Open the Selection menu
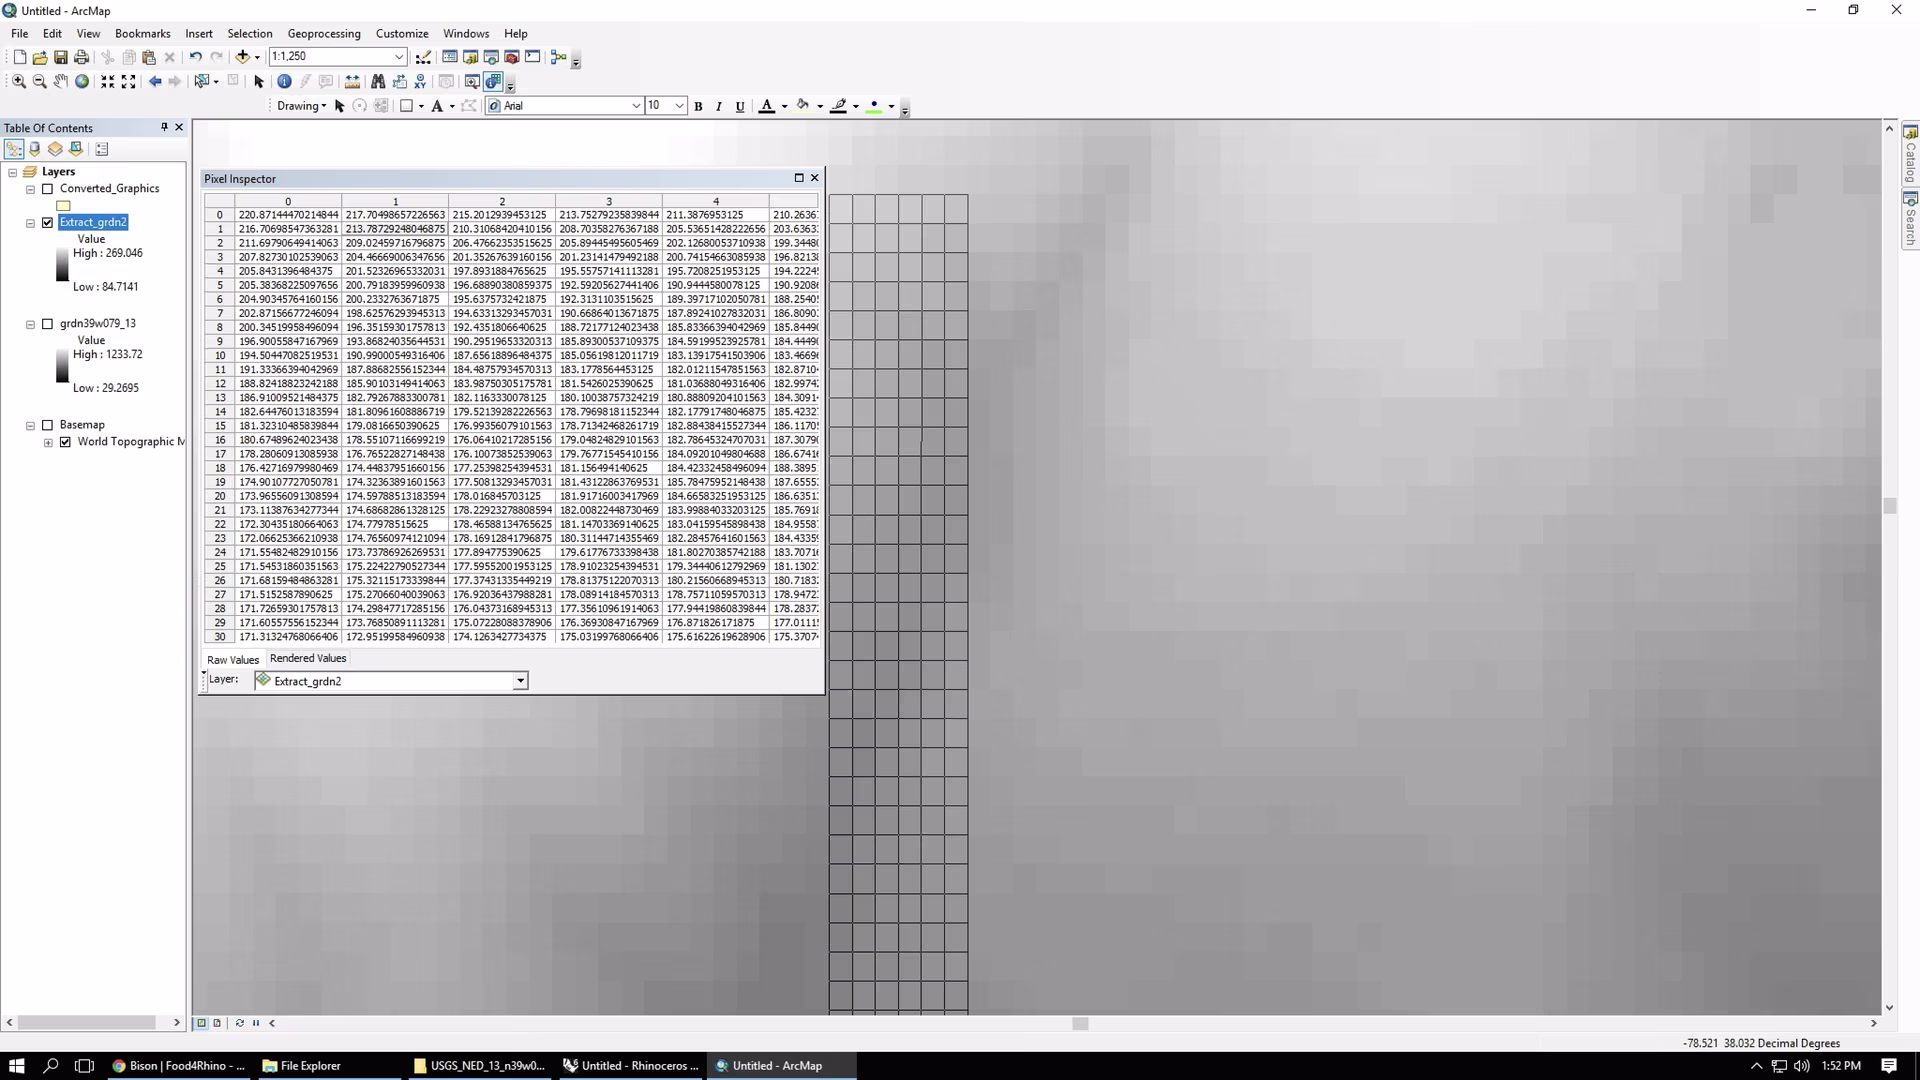Image resolution: width=1920 pixels, height=1080 pixels. tap(250, 33)
